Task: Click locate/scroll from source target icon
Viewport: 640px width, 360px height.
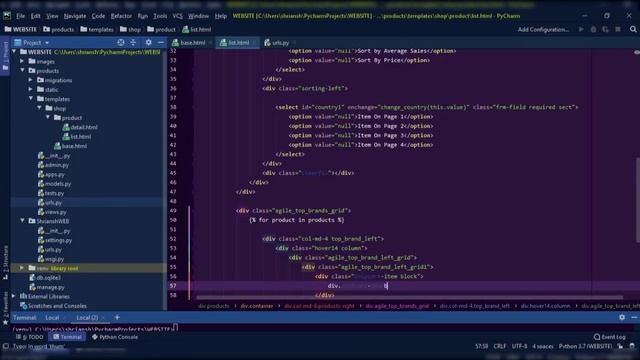Action: tap(121, 42)
